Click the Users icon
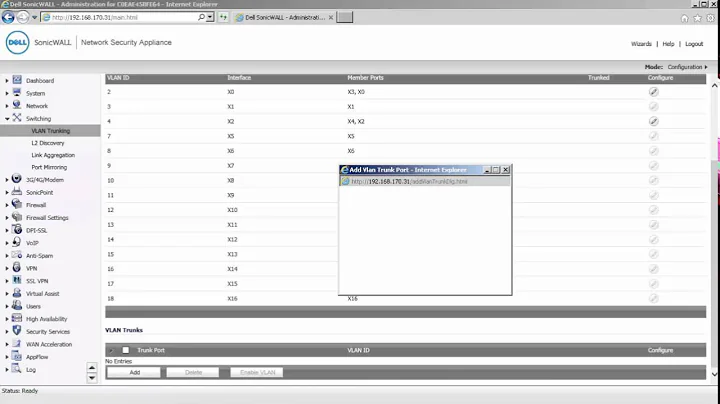This screenshot has width=720, height=404. point(17,305)
